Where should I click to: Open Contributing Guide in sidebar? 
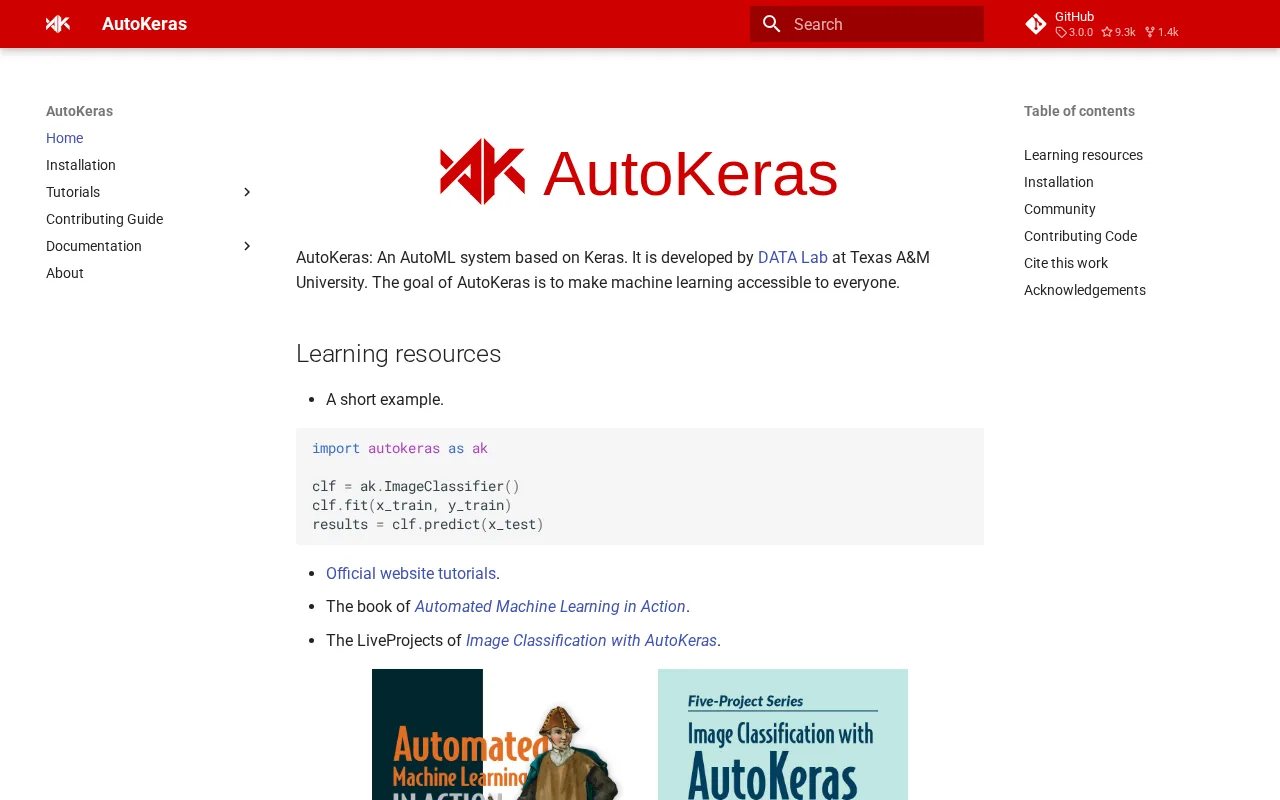point(105,219)
